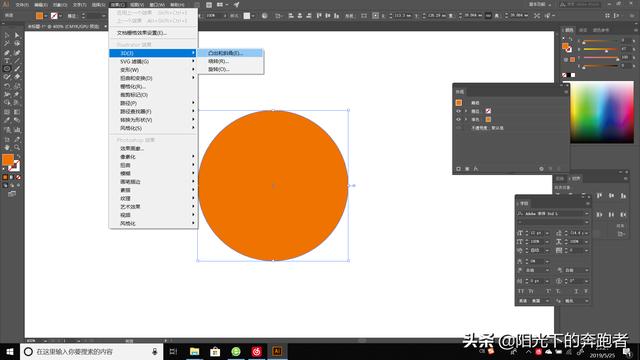The width and height of the screenshot is (640, 360).
Task: Select the Paintbrush tool
Action: 17,69
